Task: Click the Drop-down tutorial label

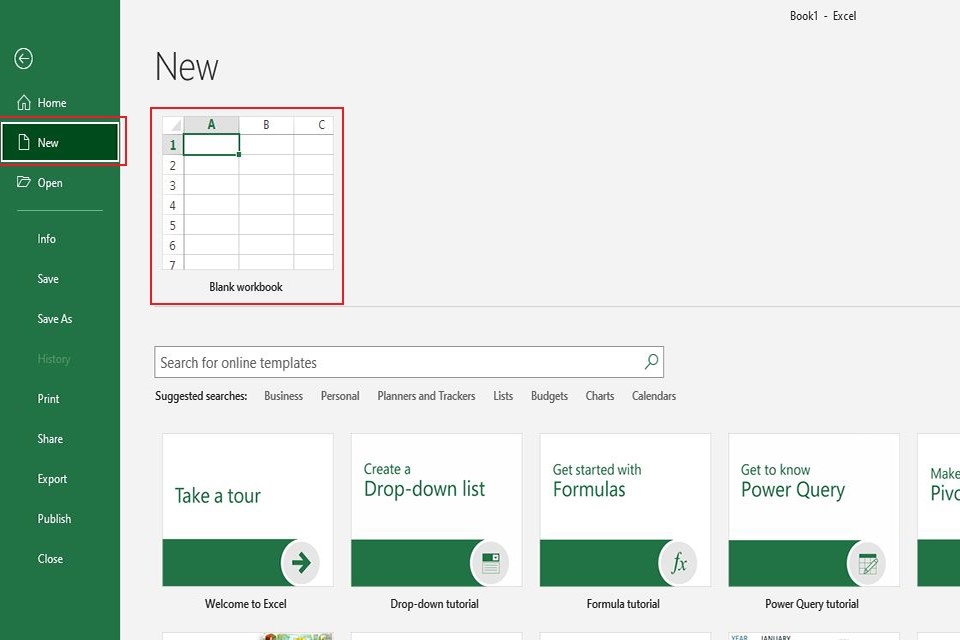Action: 435,604
